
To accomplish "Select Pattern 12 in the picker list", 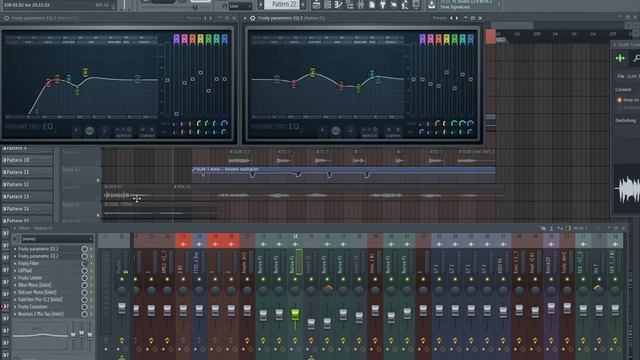I will pyautogui.click(x=27, y=184).
